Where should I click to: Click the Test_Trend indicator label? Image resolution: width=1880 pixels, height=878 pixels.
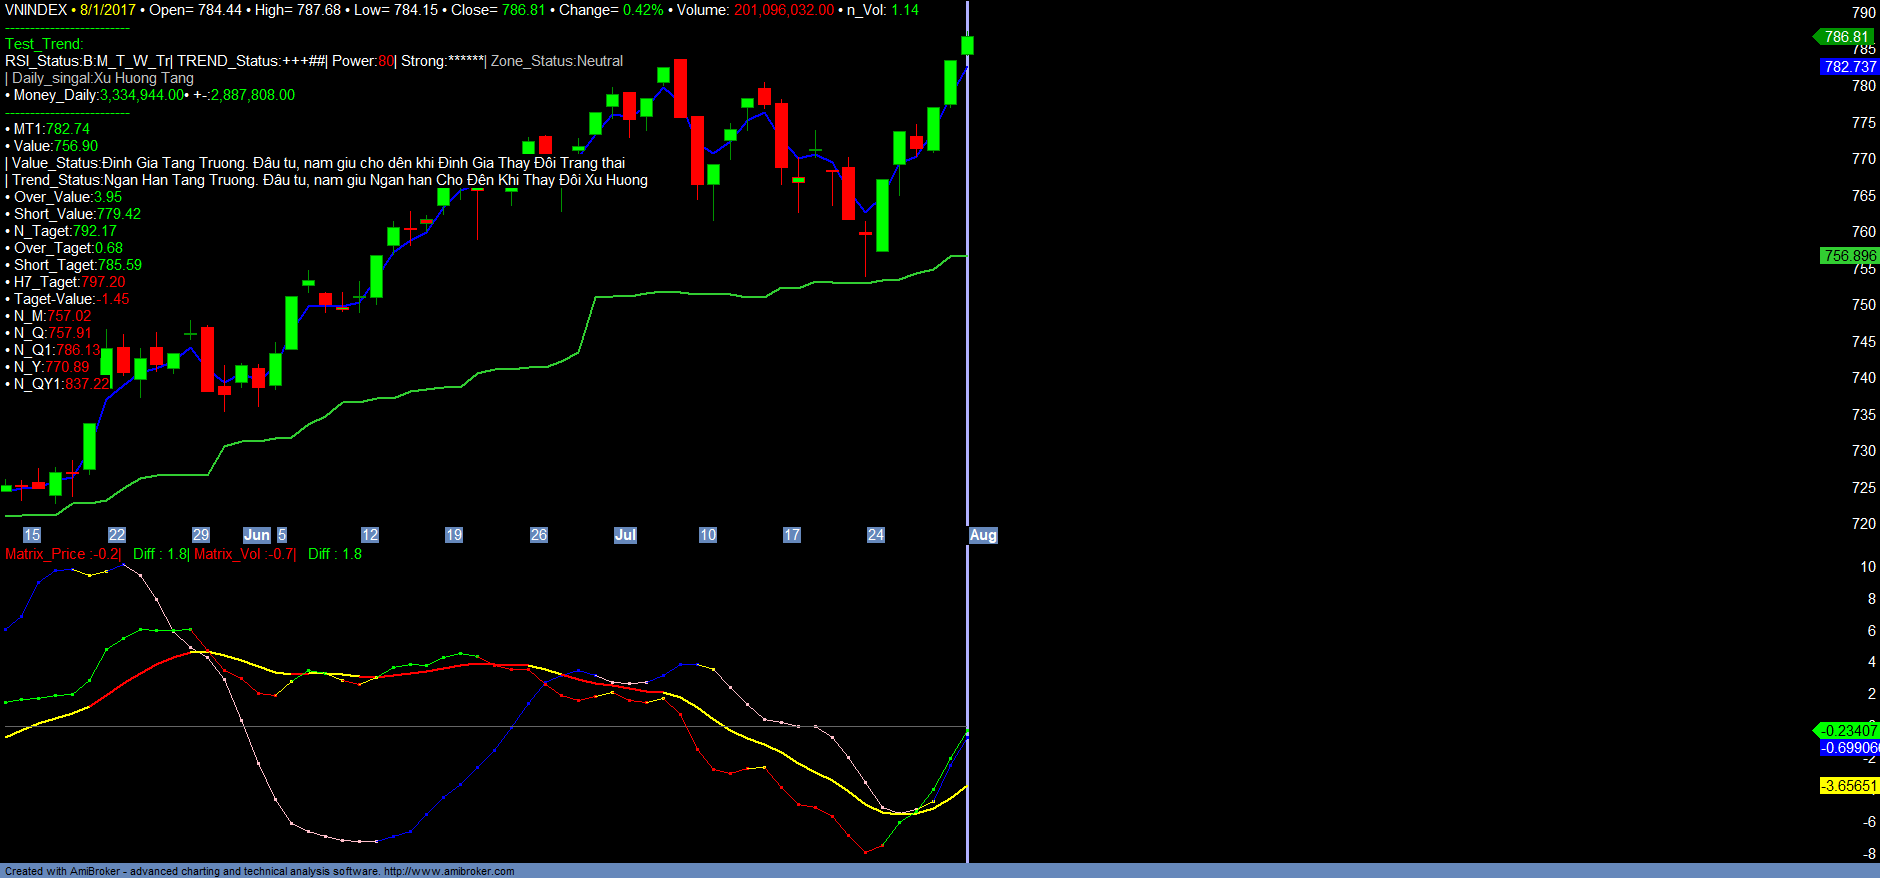click(x=44, y=44)
